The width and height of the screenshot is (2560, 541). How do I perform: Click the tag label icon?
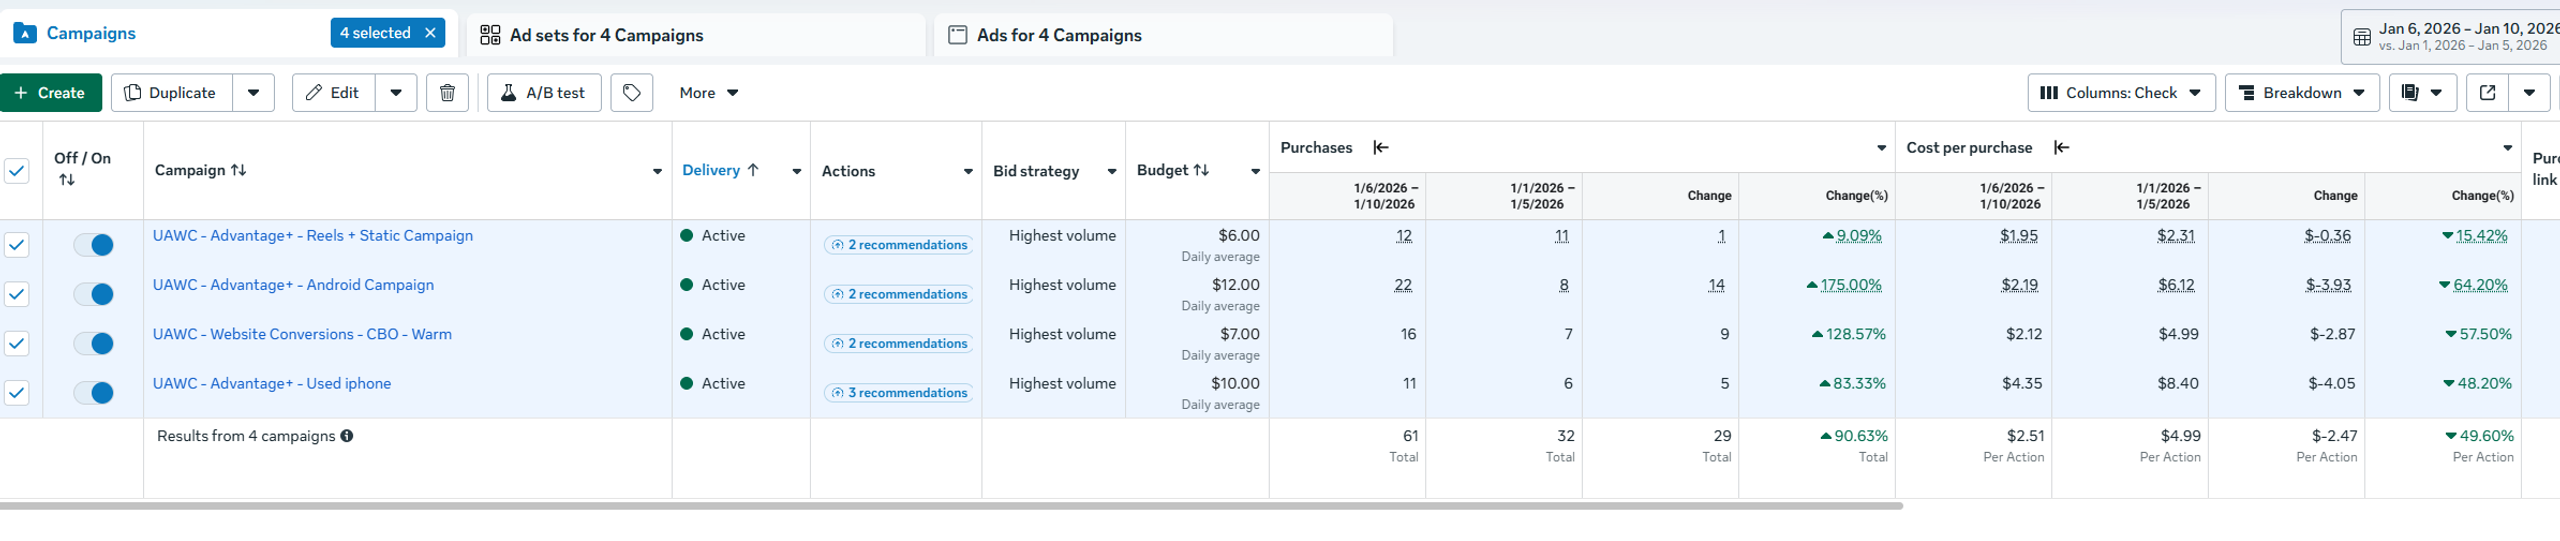[632, 93]
